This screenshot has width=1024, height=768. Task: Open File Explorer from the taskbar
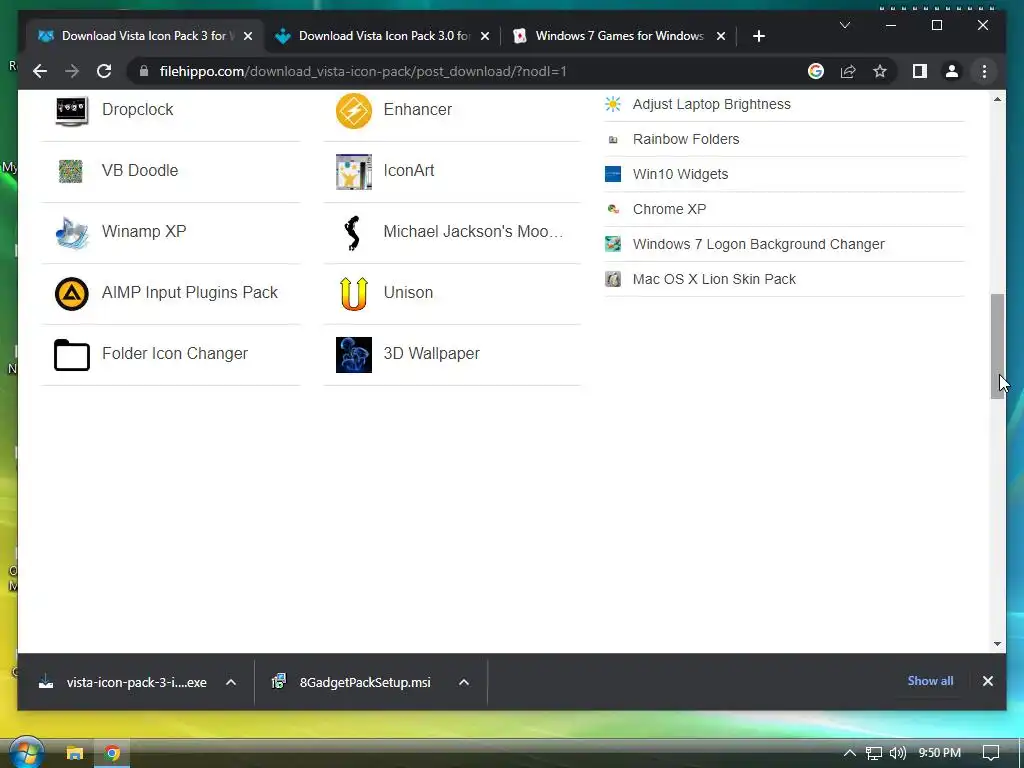click(75, 753)
